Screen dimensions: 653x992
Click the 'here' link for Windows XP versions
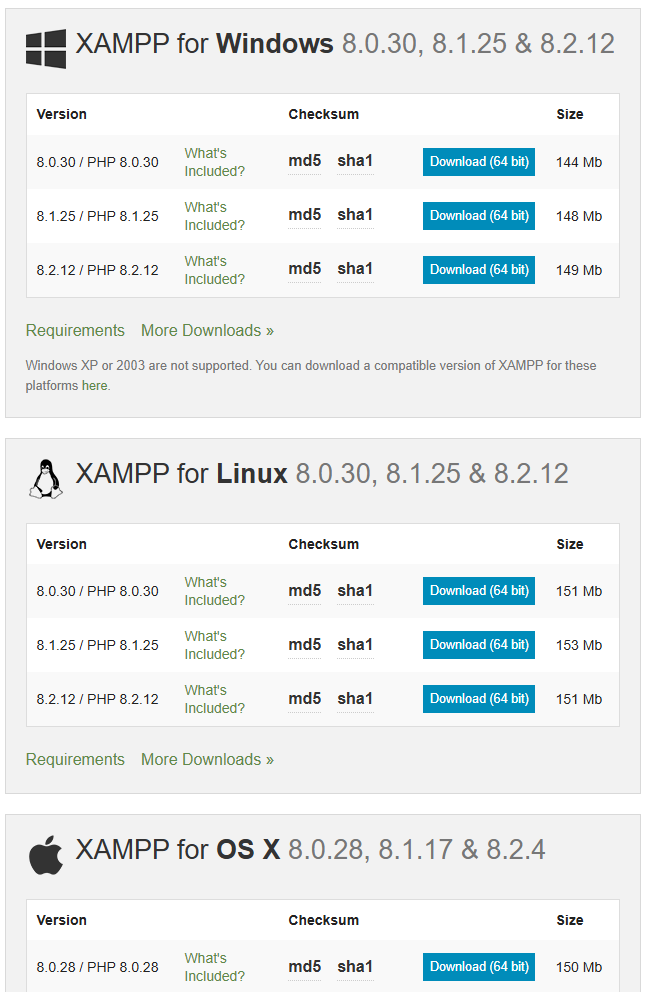(94, 386)
